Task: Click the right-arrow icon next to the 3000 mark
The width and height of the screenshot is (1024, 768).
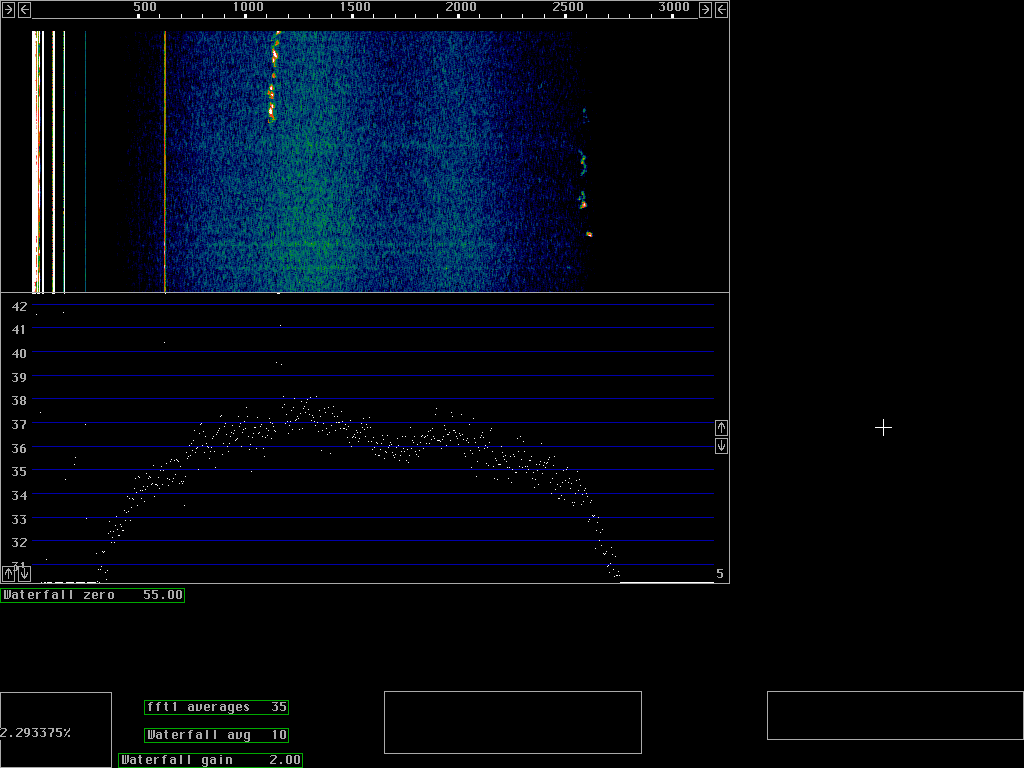Action: pyautogui.click(x=705, y=9)
